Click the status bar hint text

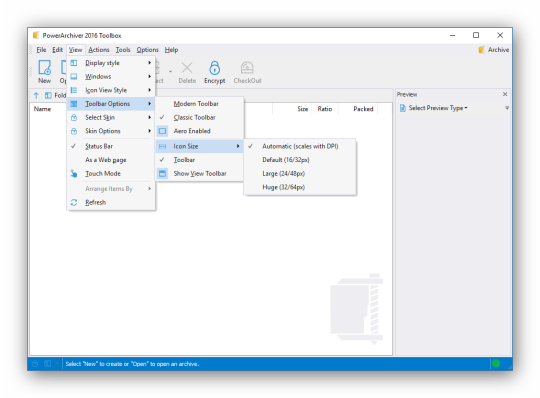[x=132, y=364]
